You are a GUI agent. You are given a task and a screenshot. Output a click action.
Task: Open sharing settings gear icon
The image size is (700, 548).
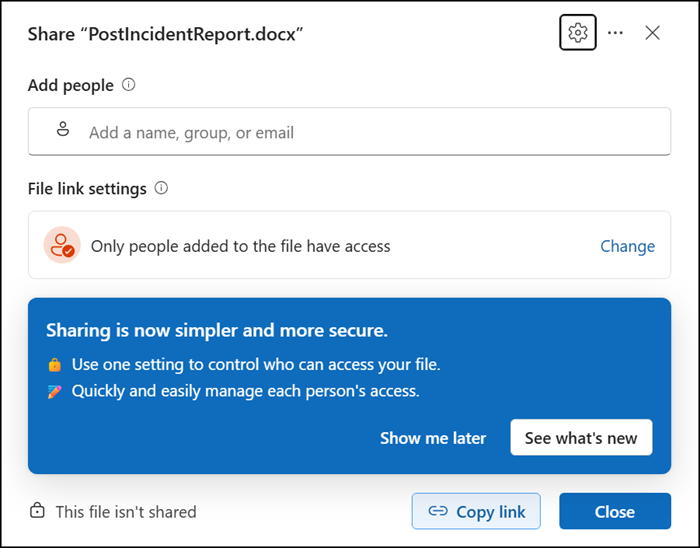(x=578, y=33)
